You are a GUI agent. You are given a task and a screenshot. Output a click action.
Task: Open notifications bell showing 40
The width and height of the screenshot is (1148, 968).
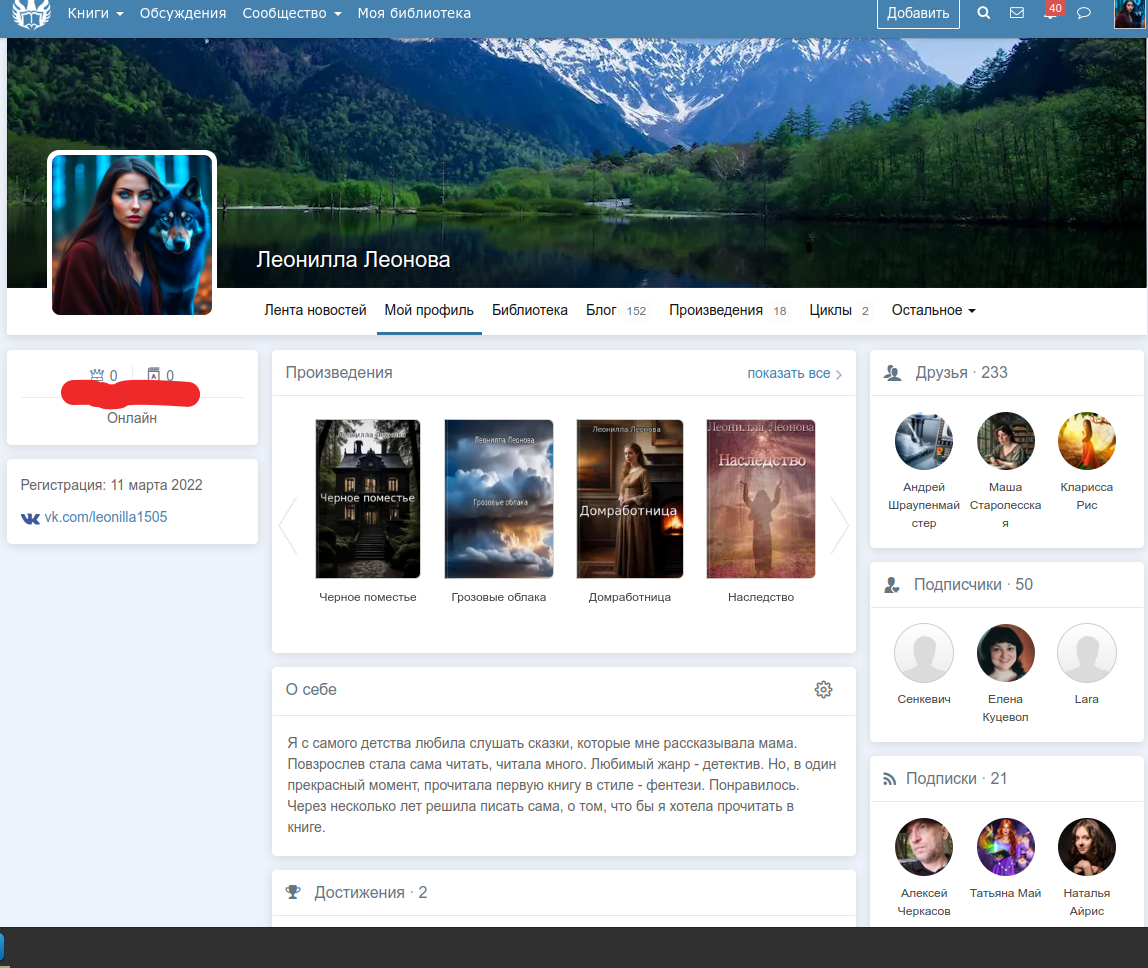tap(1050, 13)
